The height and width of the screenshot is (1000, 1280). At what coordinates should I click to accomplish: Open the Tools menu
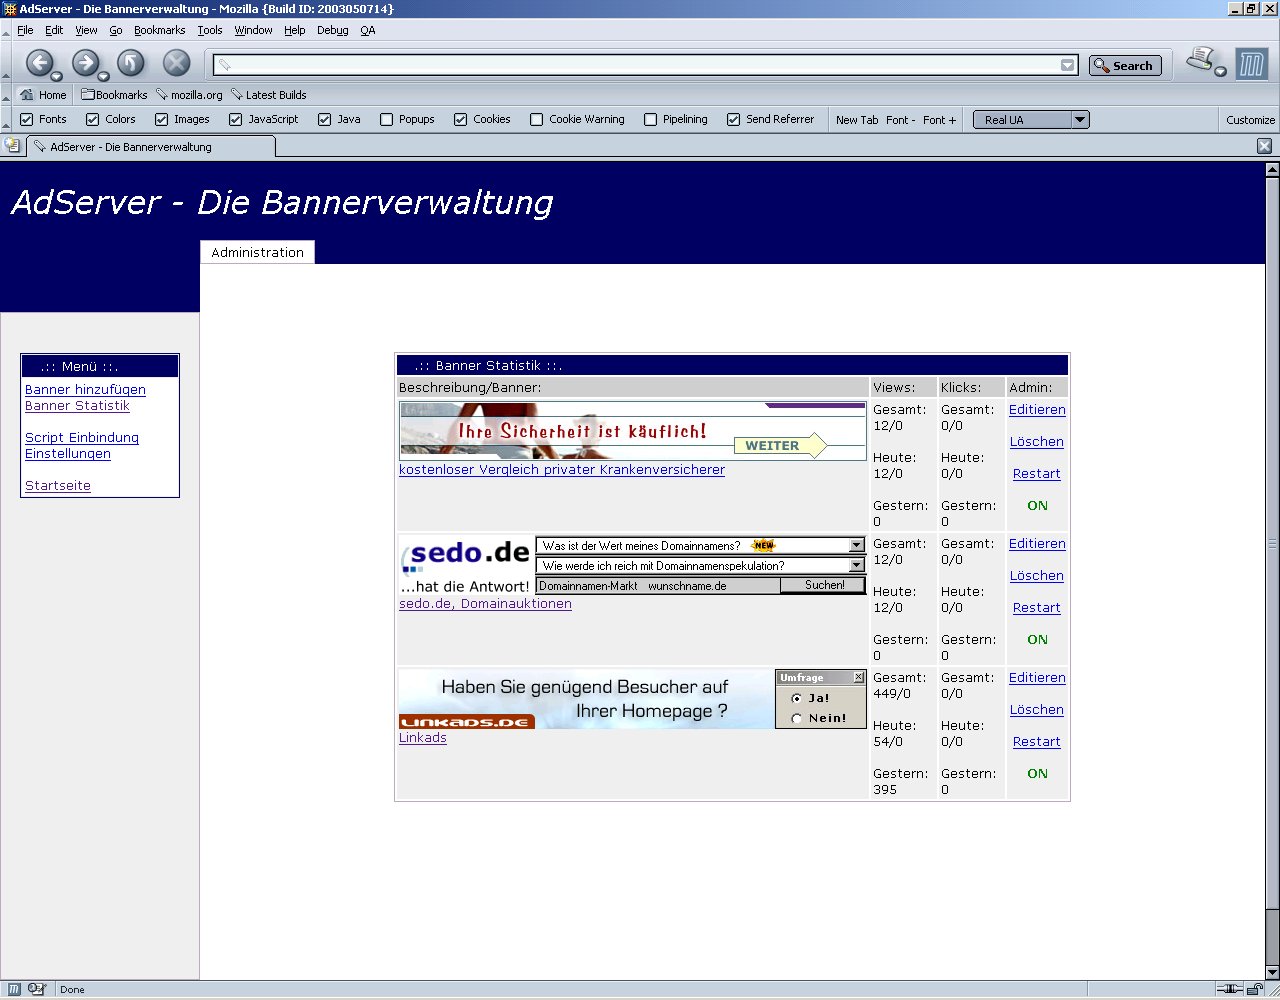[210, 30]
